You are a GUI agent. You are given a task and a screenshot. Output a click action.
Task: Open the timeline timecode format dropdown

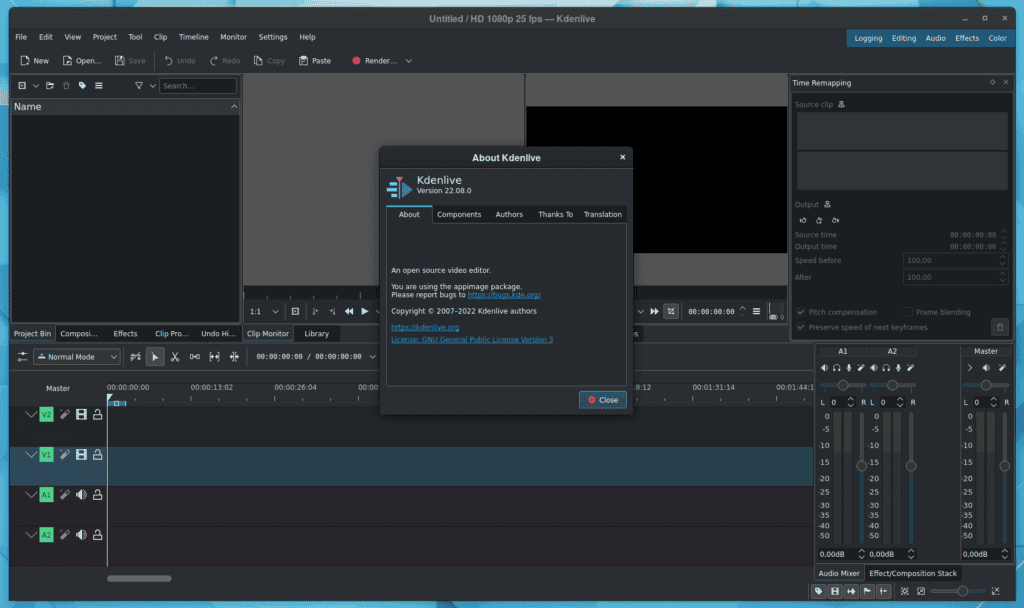point(373,357)
